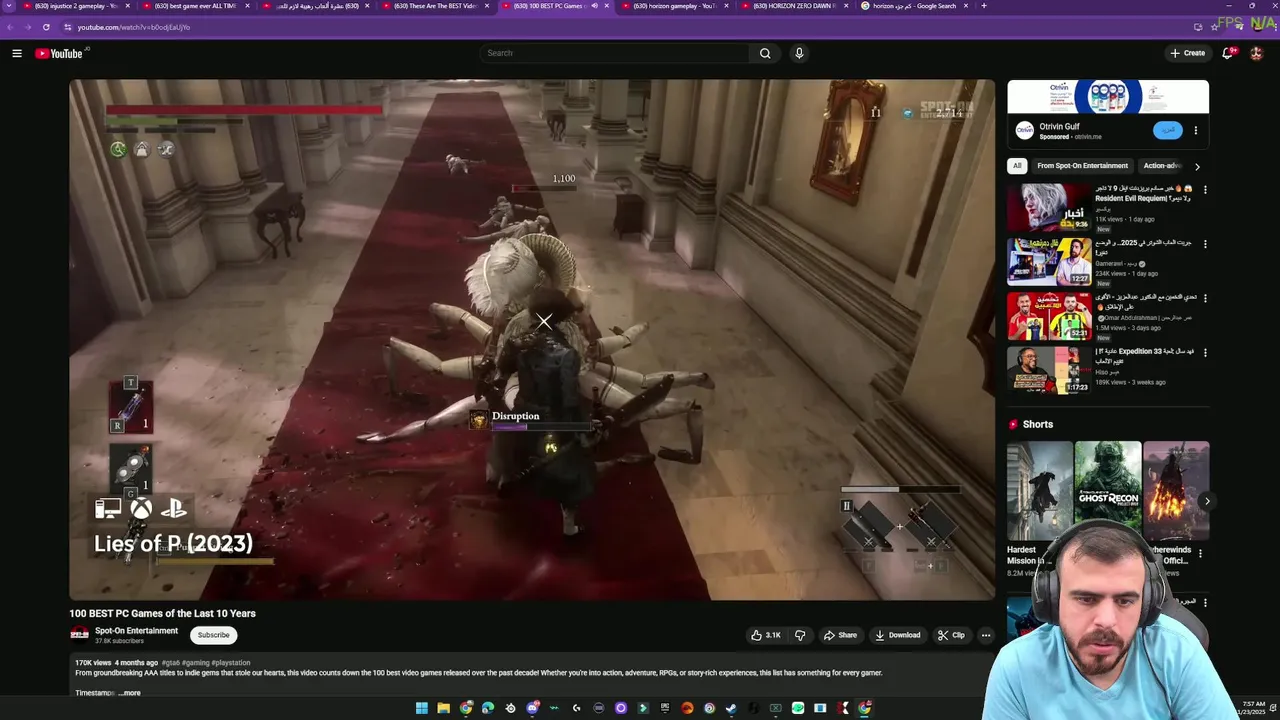Open Windows Start menu
This screenshot has width=1280, height=720.
[x=422, y=708]
